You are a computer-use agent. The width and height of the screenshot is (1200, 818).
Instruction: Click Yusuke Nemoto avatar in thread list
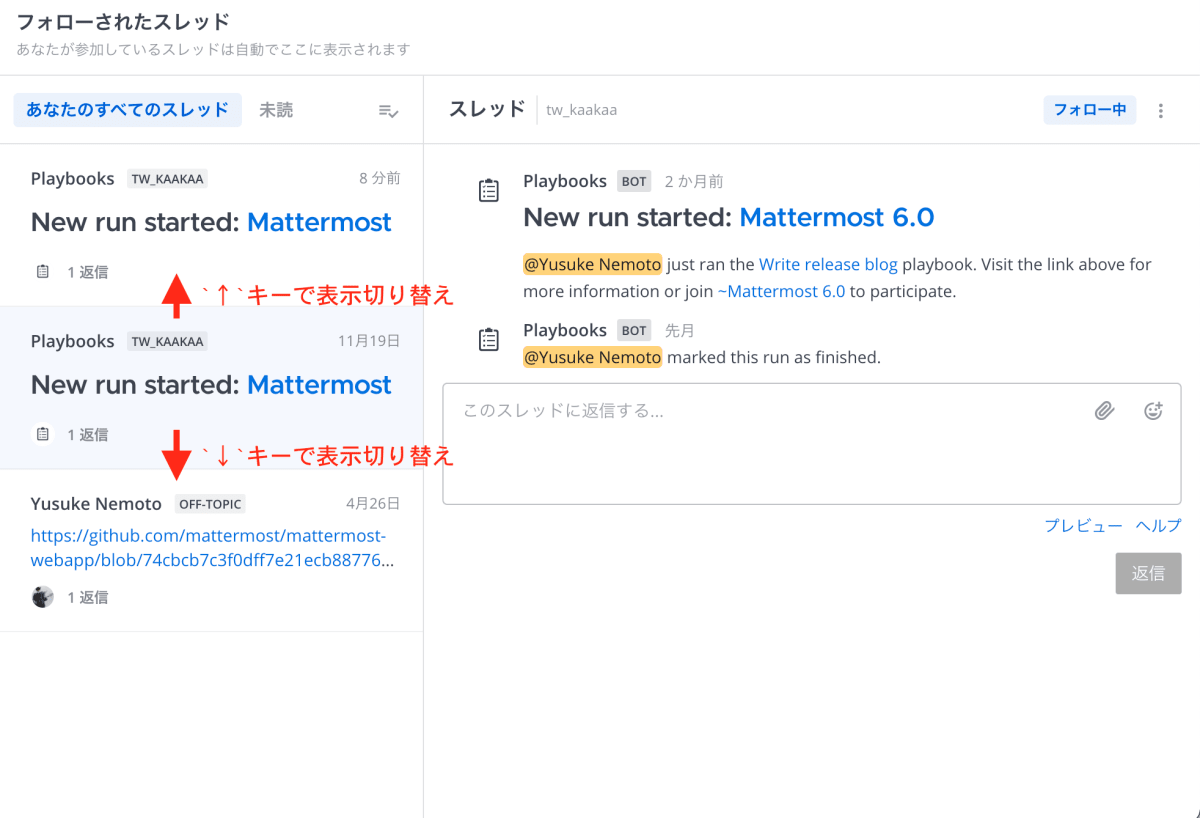point(42,597)
